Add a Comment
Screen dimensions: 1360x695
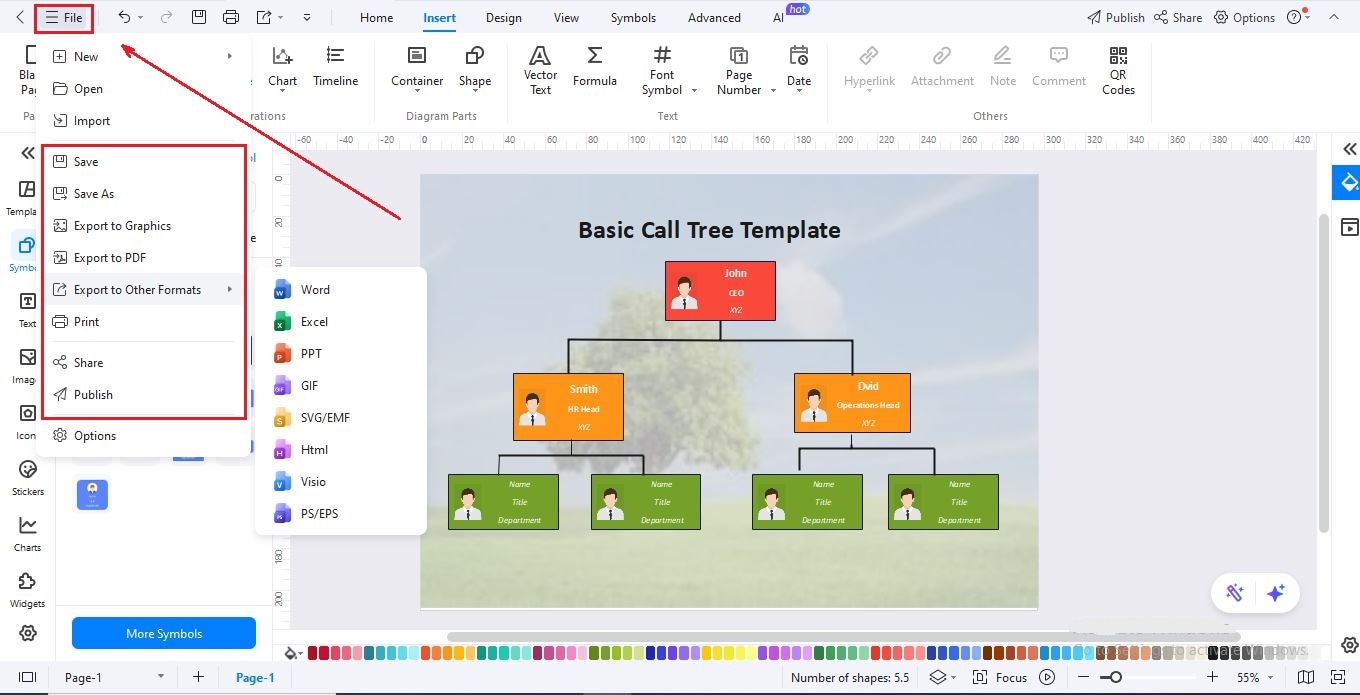(x=1058, y=70)
